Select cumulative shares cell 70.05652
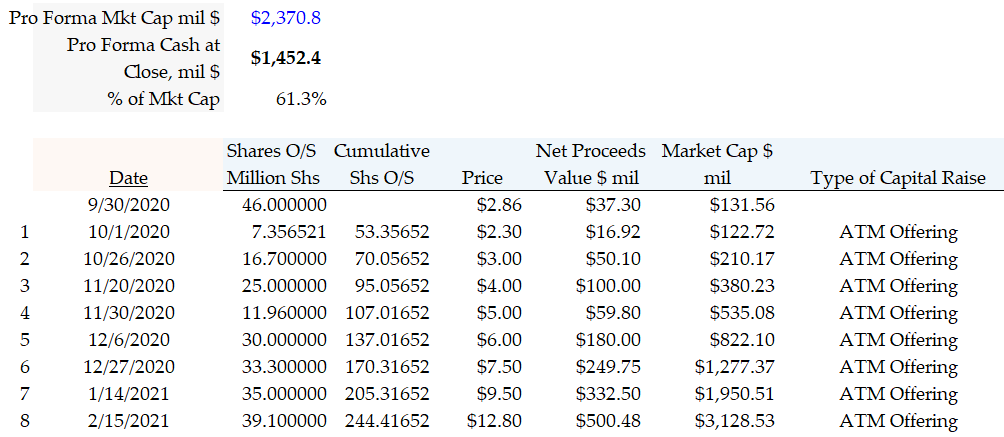This screenshot has width=1004, height=437. 392,259
